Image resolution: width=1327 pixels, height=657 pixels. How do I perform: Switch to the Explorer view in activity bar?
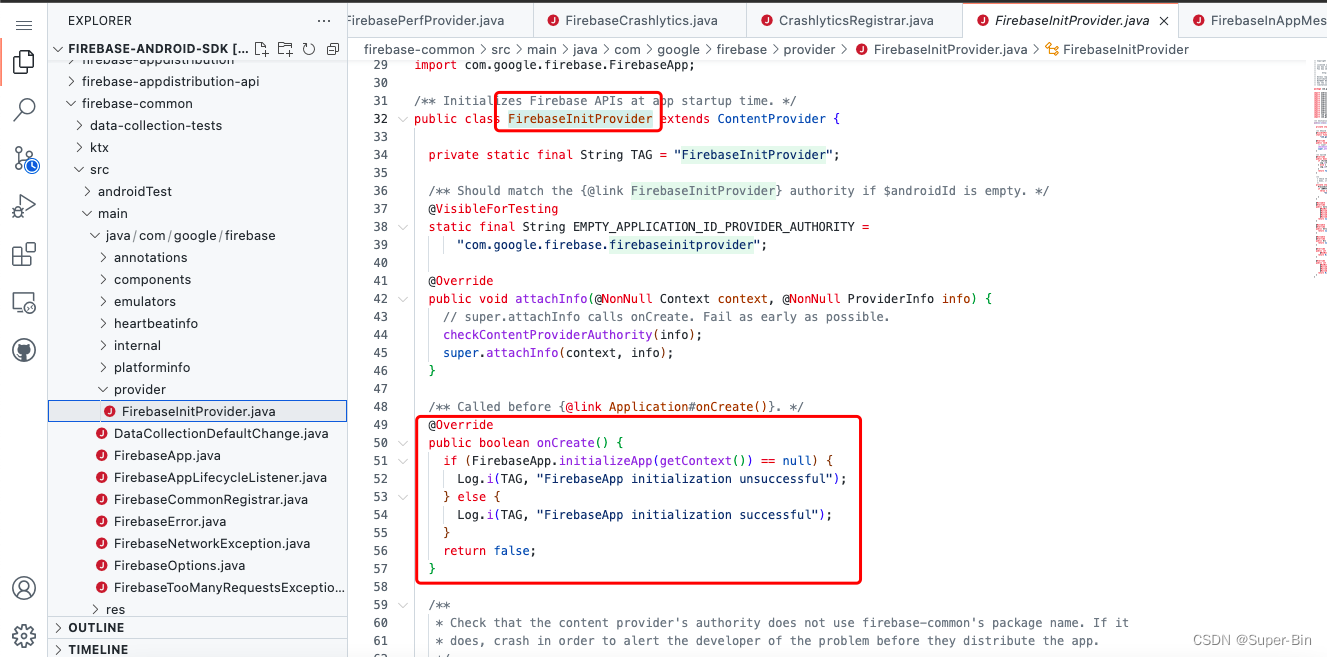(x=24, y=64)
